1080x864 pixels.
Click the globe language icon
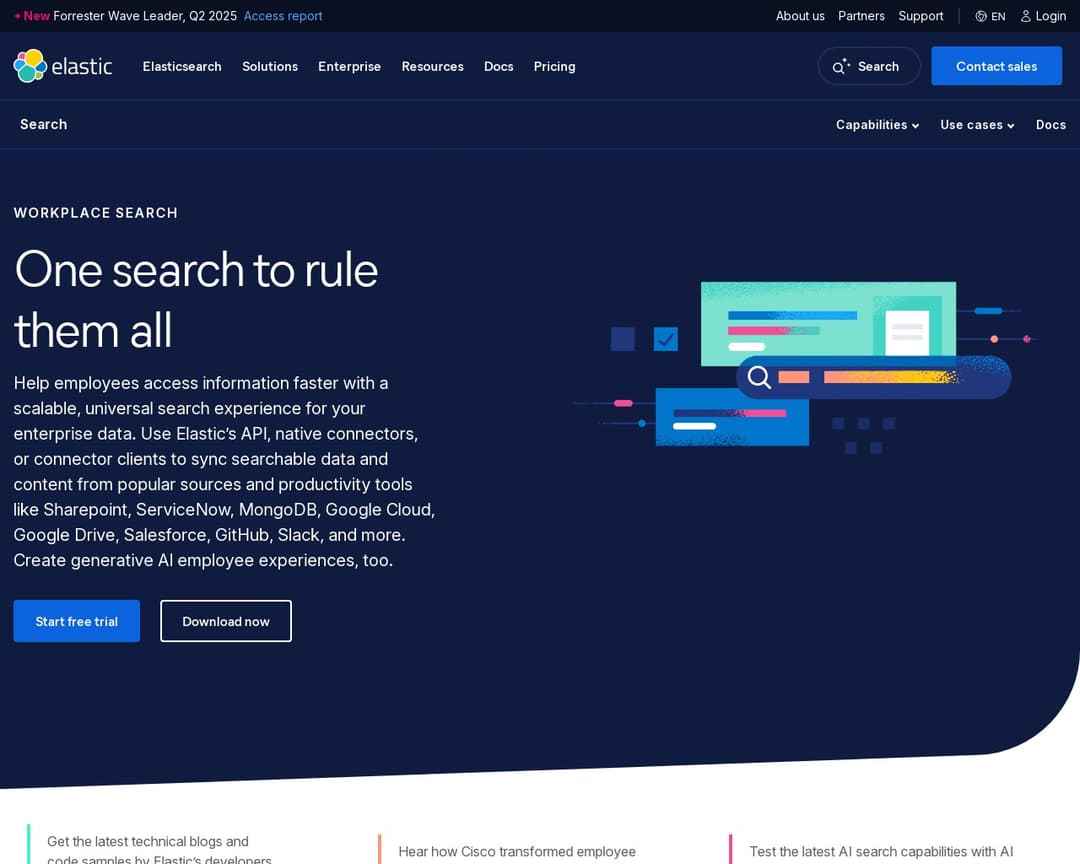(x=981, y=16)
